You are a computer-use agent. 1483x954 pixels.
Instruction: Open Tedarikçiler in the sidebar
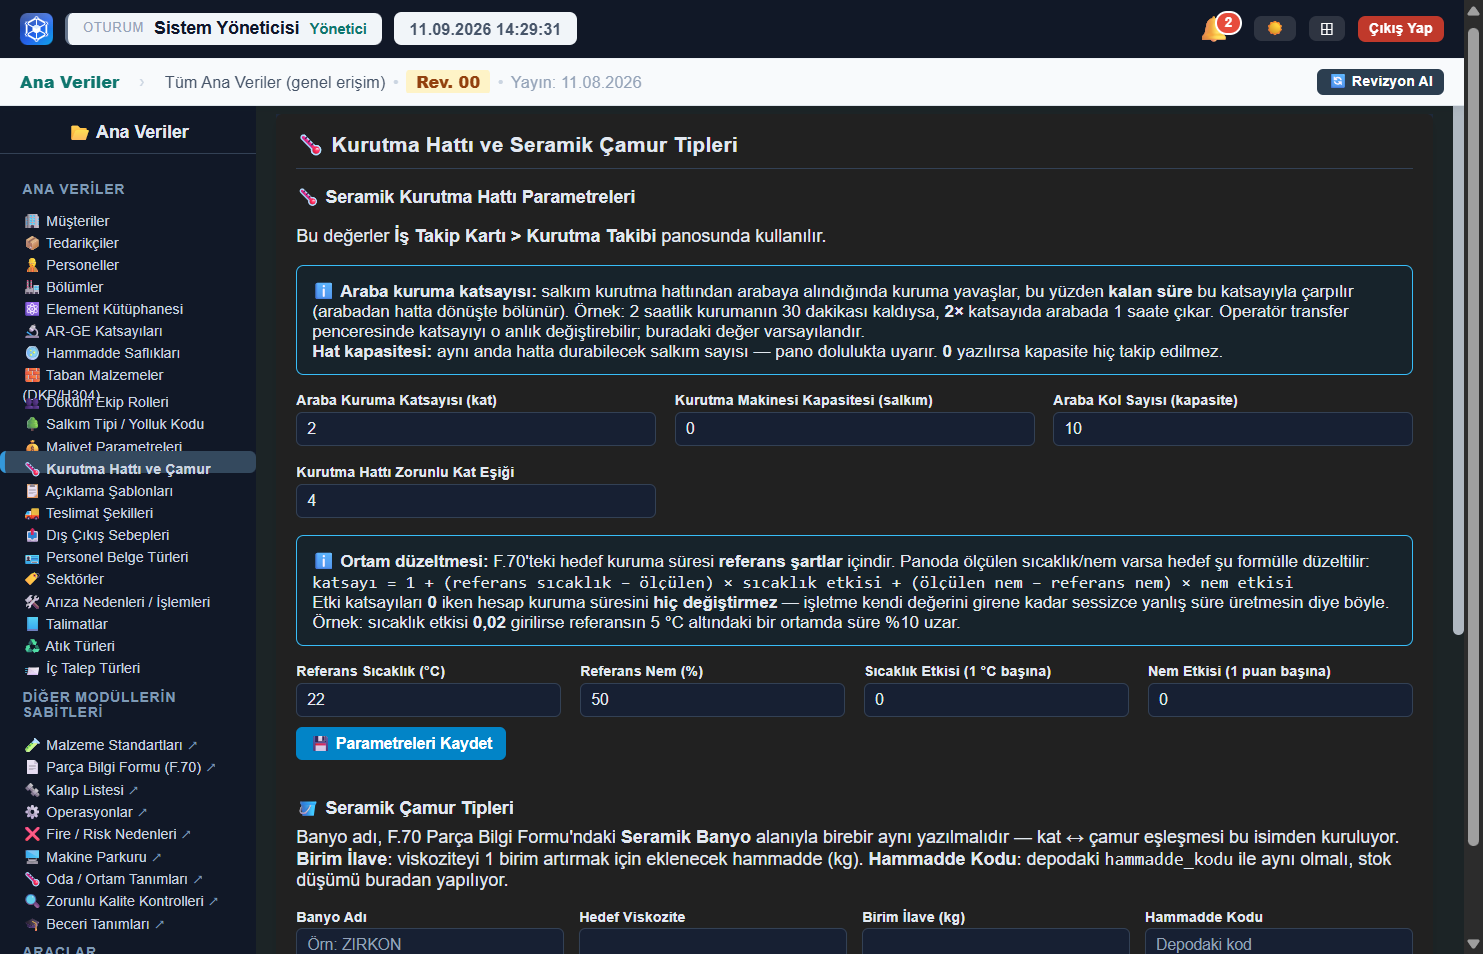click(x=82, y=243)
